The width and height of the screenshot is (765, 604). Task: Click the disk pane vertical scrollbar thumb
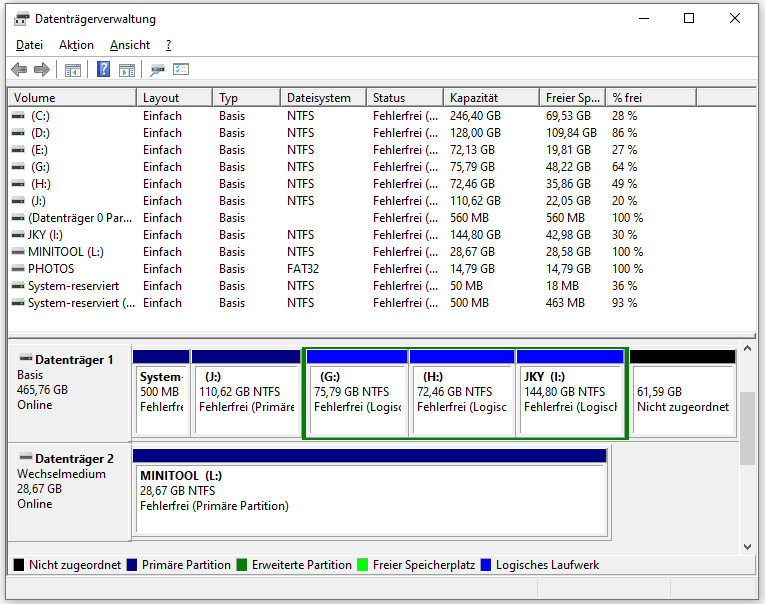(747, 428)
